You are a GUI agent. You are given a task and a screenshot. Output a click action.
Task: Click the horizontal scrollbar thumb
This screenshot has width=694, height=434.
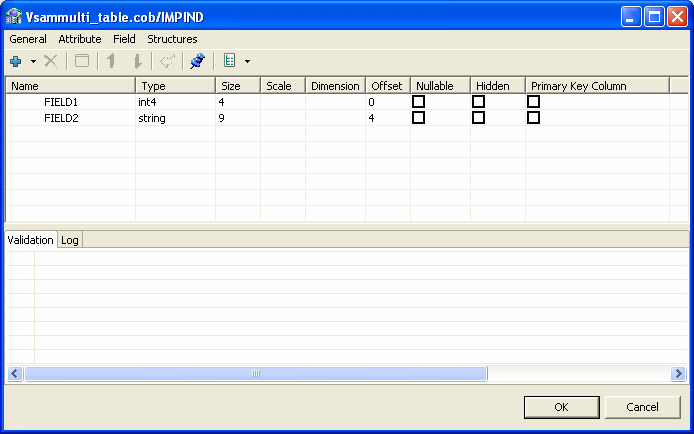pyautogui.click(x=256, y=373)
